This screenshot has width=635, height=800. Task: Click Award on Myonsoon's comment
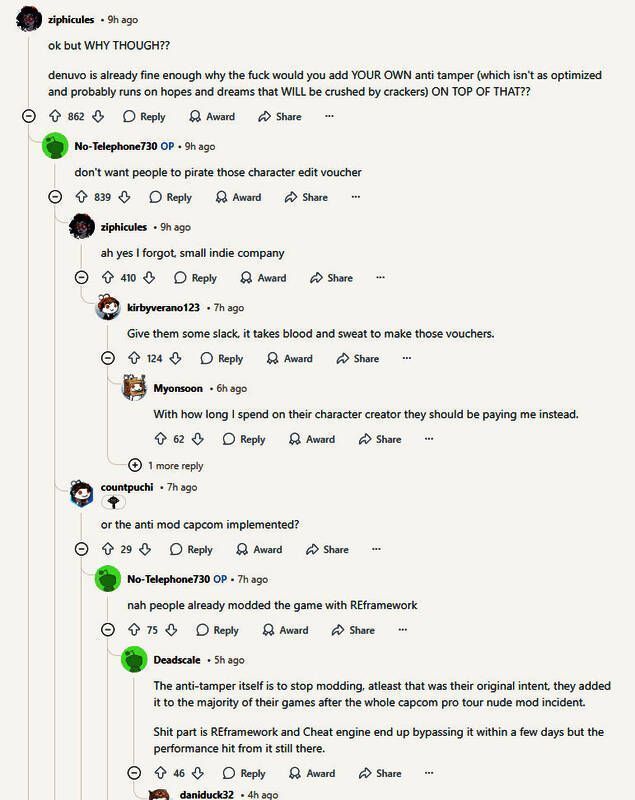(x=311, y=439)
